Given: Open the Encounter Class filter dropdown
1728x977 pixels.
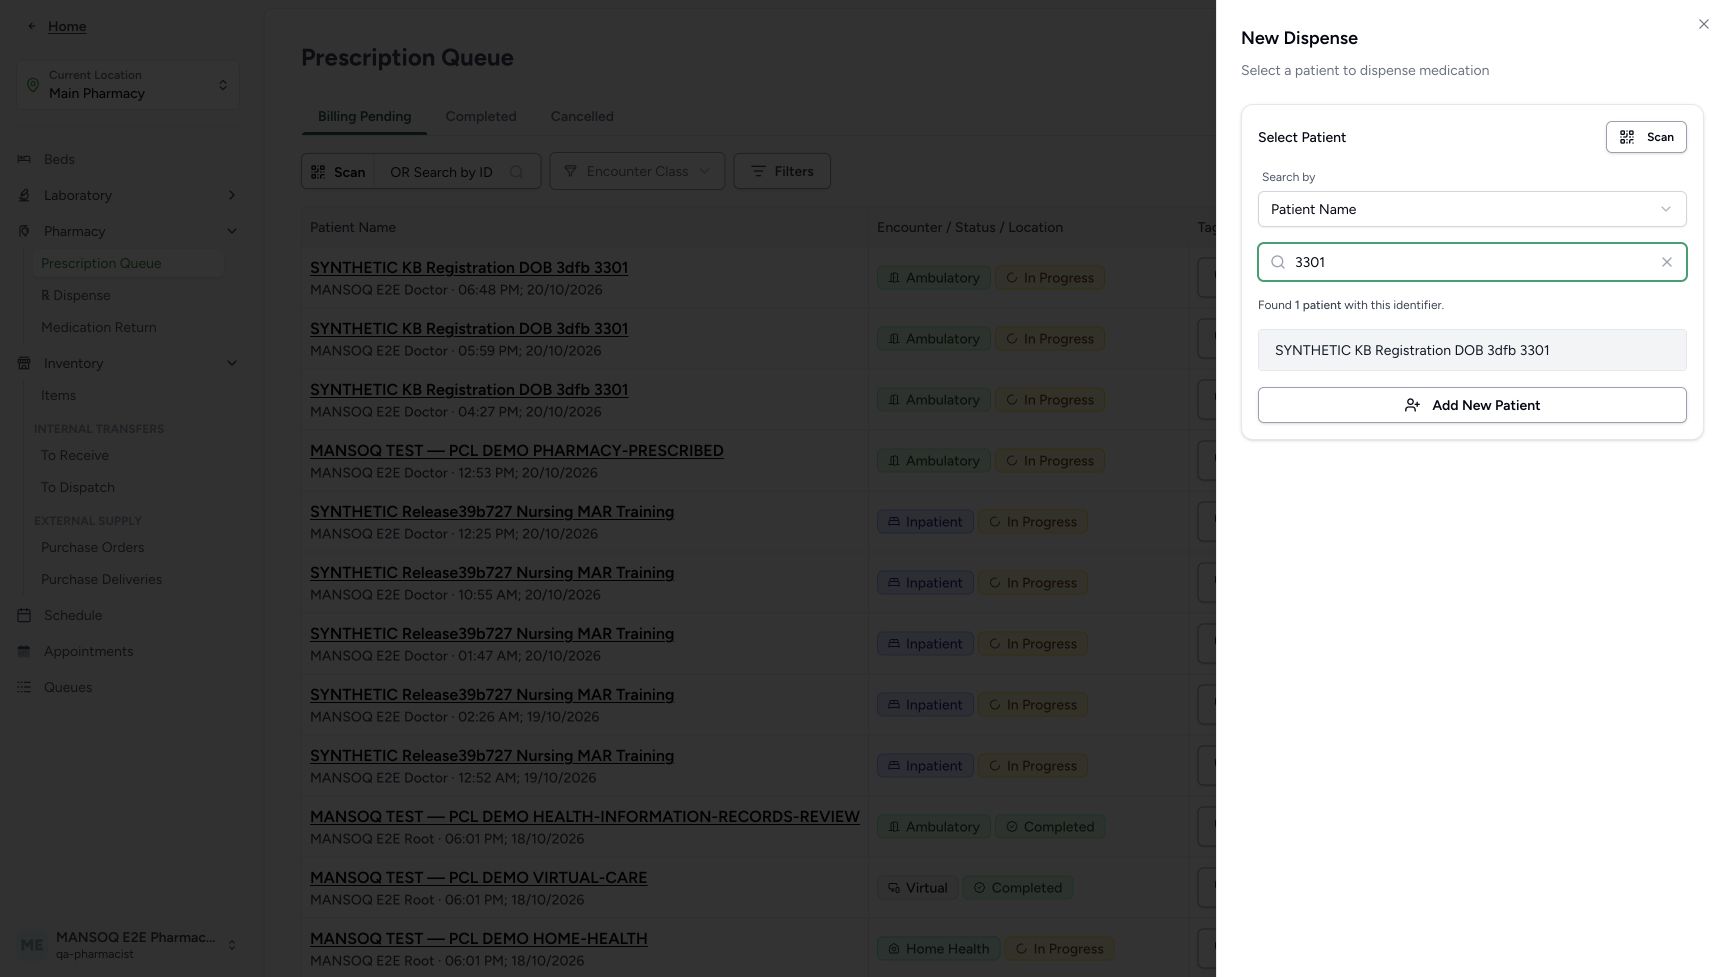Looking at the screenshot, I should tap(637, 171).
